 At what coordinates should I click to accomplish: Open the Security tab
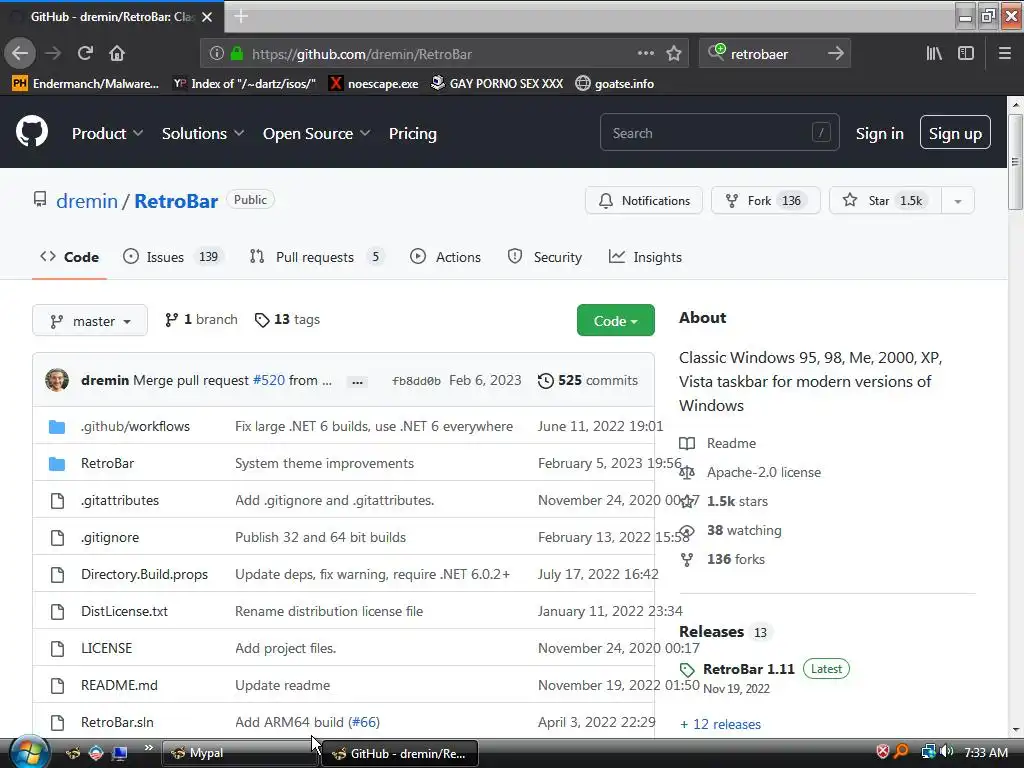[545, 257]
